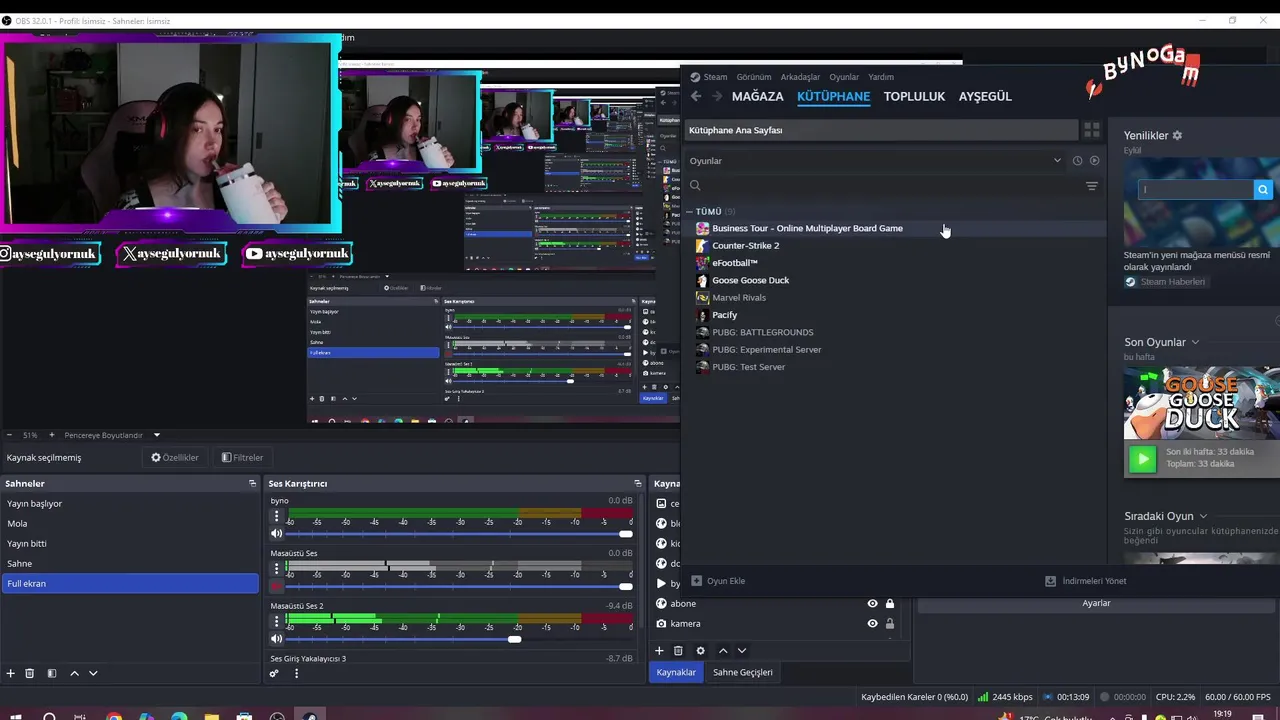This screenshot has width=1280, height=720.
Task: Open the Görünüm menu in Steam
Action: point(754,77)
